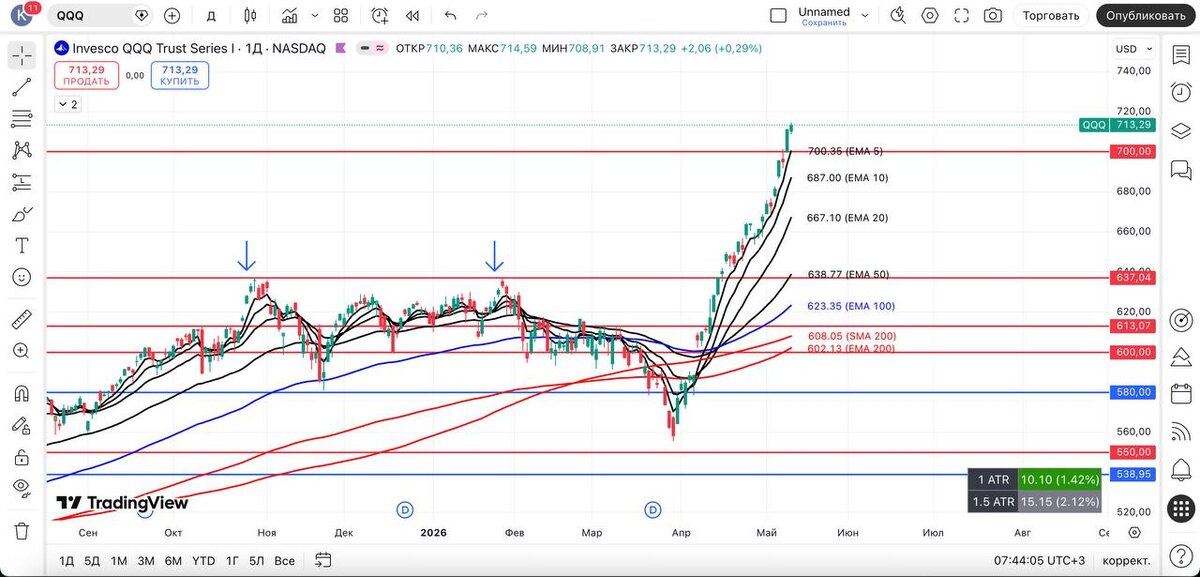This screenshot has width=1200, height=577.
Task: Select the text annotation tool
Action: (x=21, y=245)
